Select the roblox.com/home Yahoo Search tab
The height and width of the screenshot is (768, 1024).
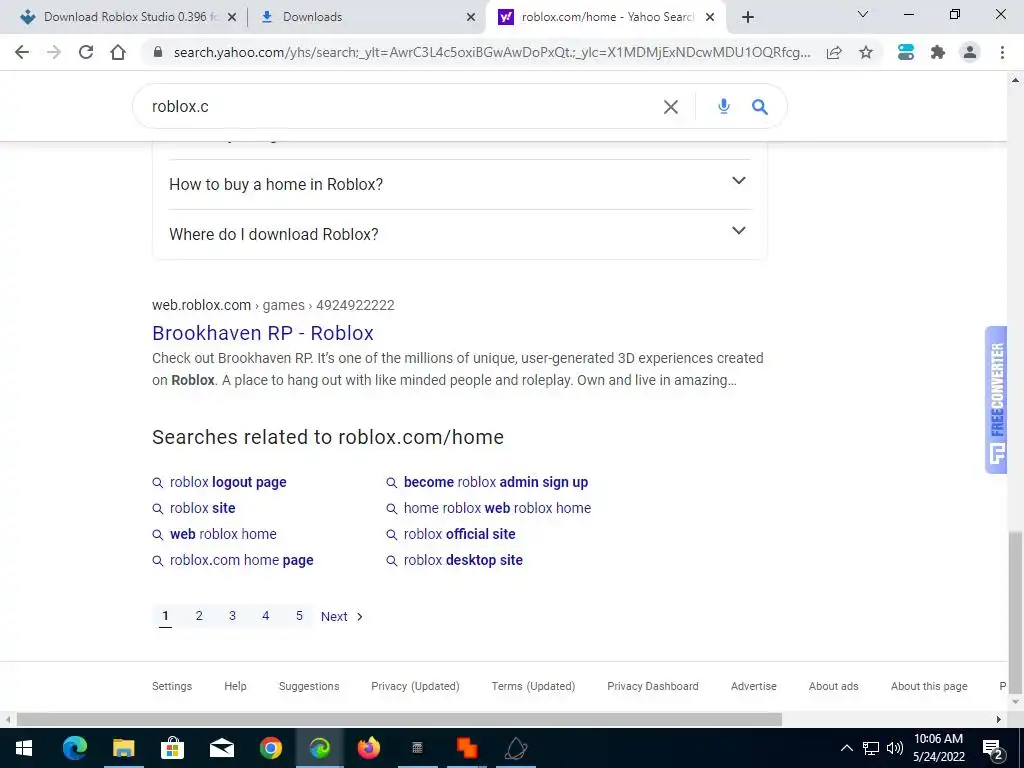tap(605, 17)
